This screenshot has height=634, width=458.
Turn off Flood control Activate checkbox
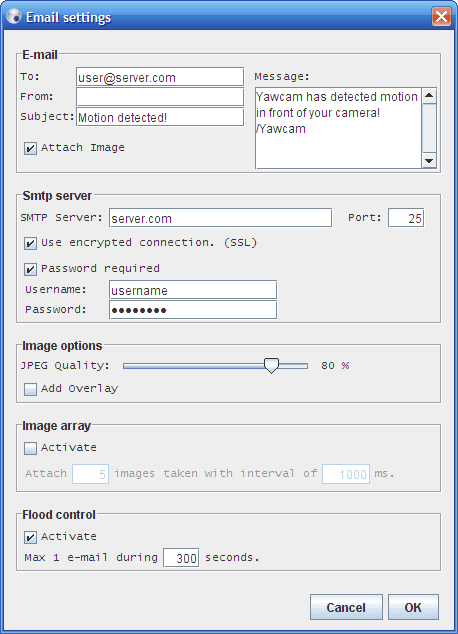(x=30, y=537)
